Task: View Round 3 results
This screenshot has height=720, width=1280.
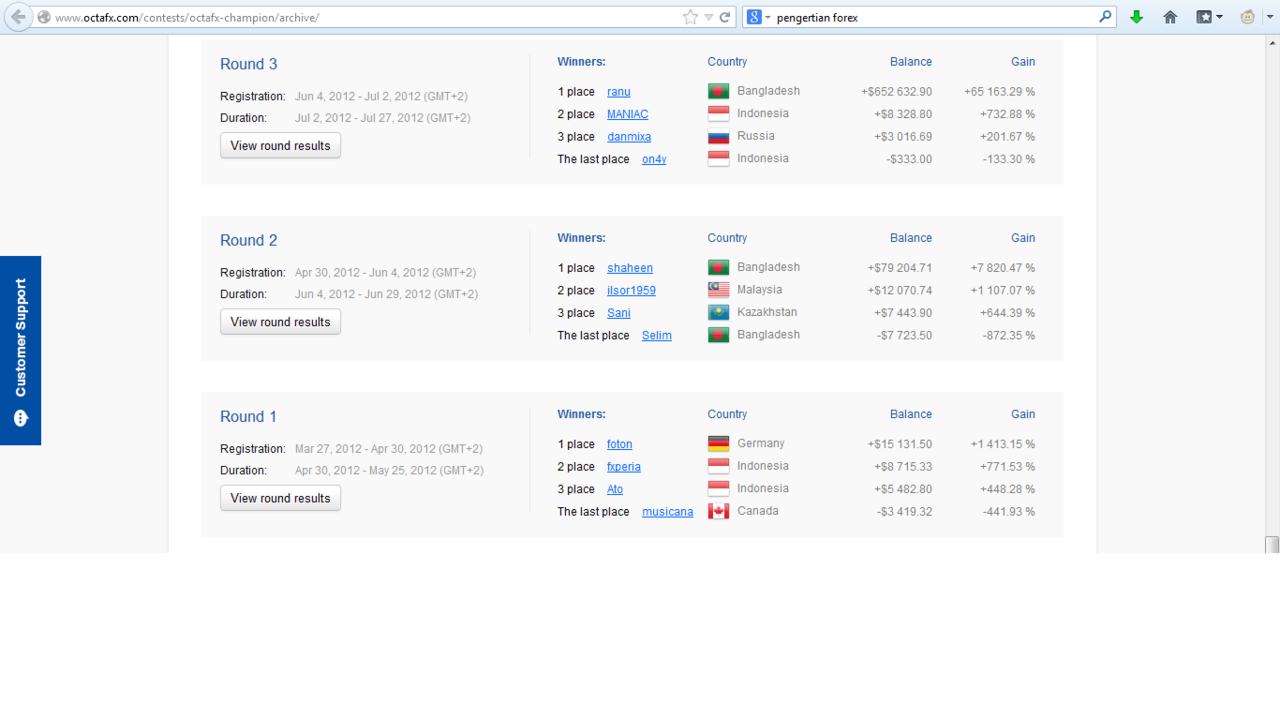Action: pos(280,146)
